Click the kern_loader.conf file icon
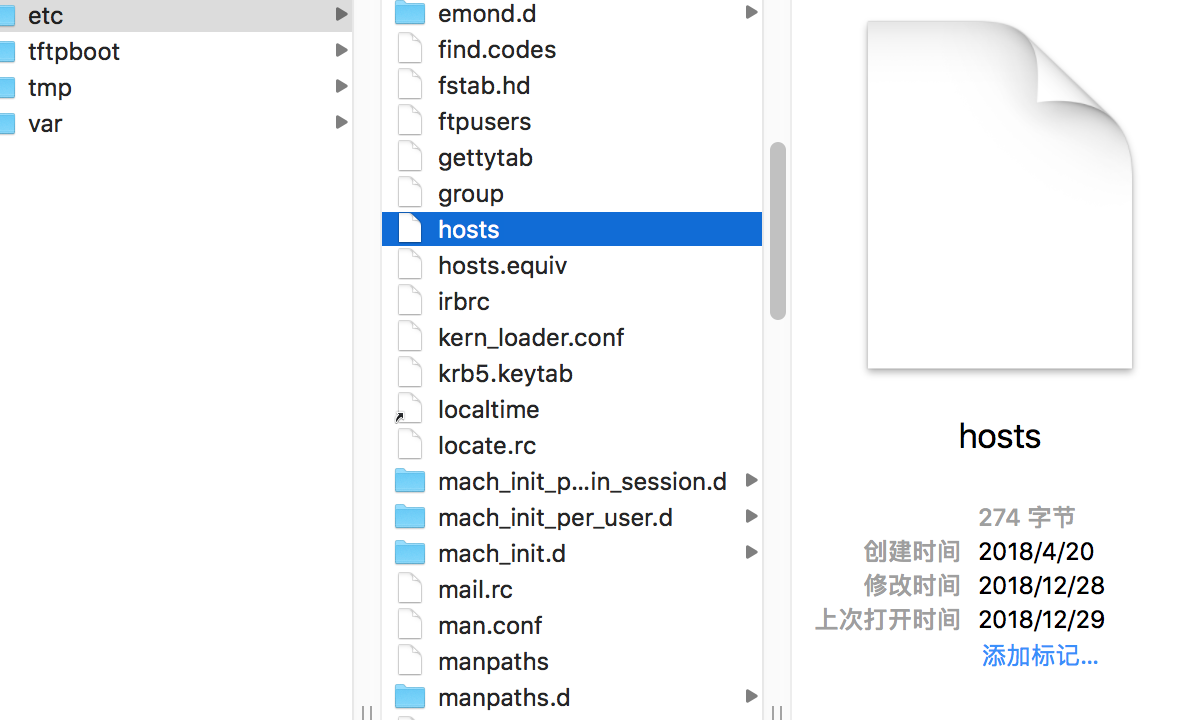This screenshot has height=720, width=1190. (x=410, y=338)
